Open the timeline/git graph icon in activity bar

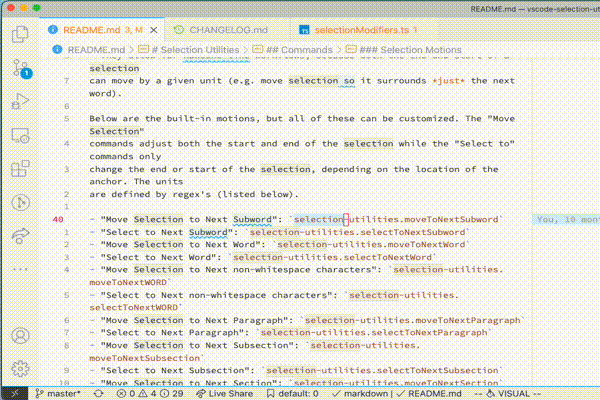20,202
